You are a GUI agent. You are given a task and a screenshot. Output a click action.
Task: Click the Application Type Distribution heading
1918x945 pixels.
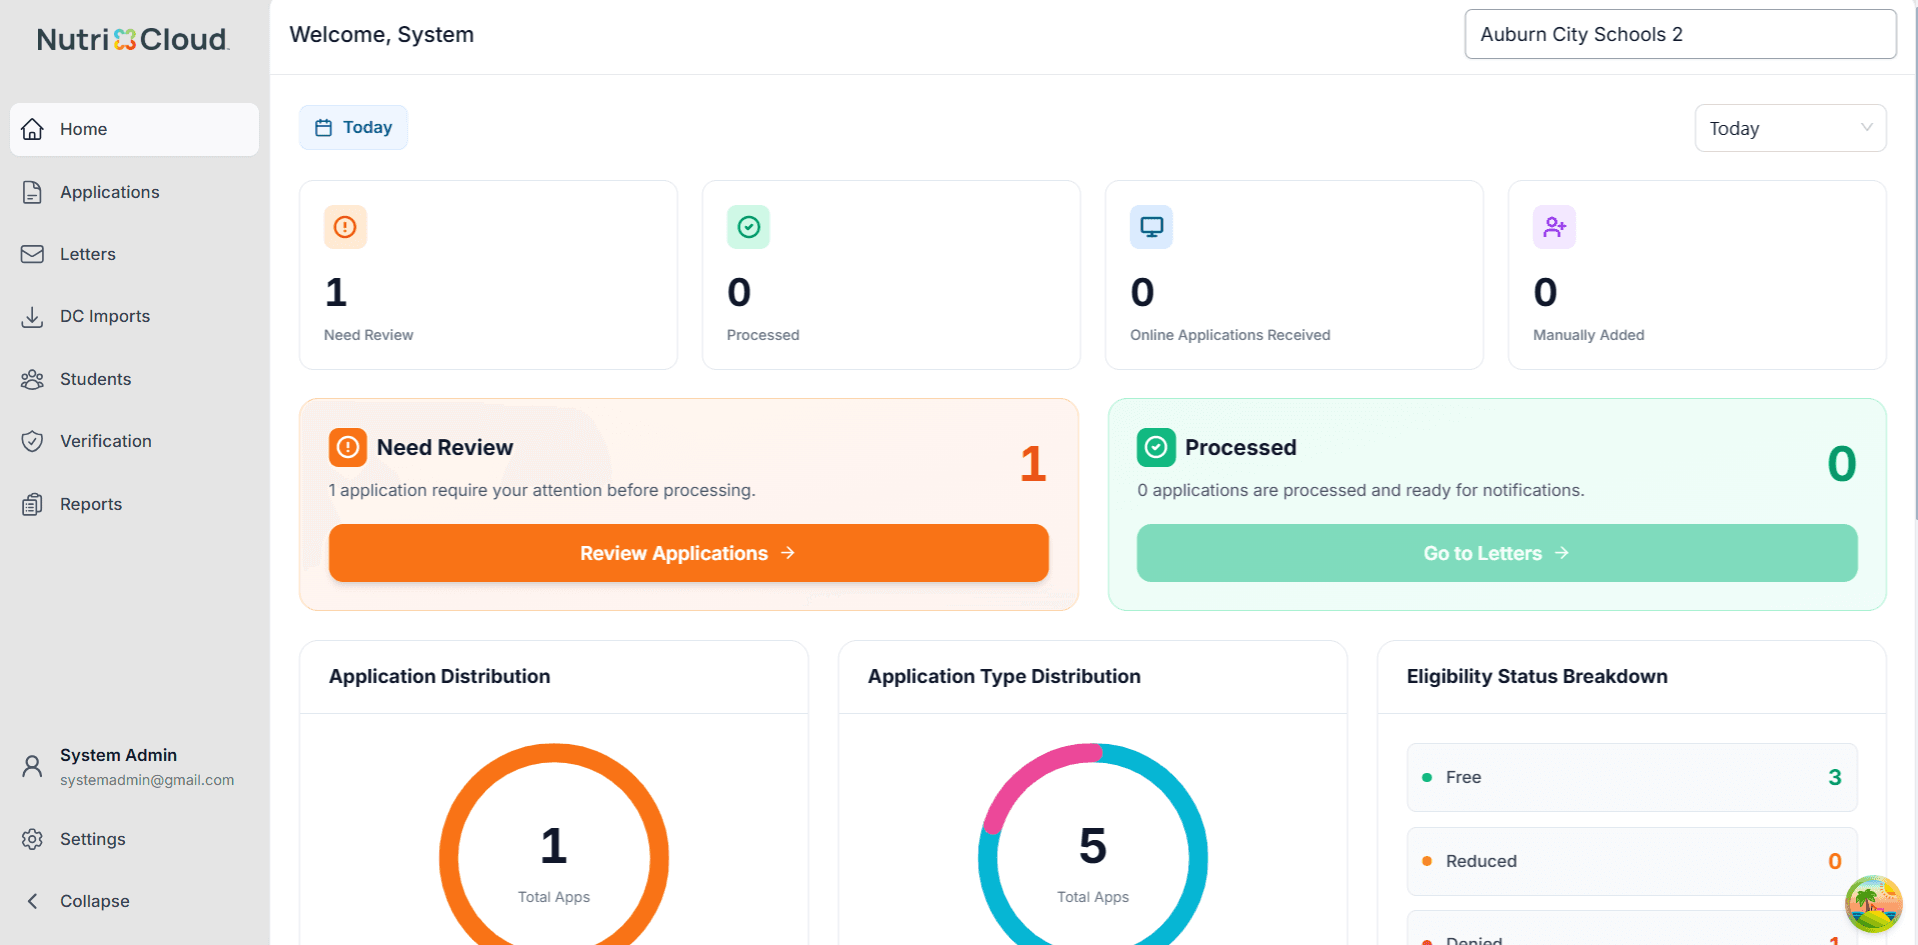pyautogui.click(x=1004, y=676)
